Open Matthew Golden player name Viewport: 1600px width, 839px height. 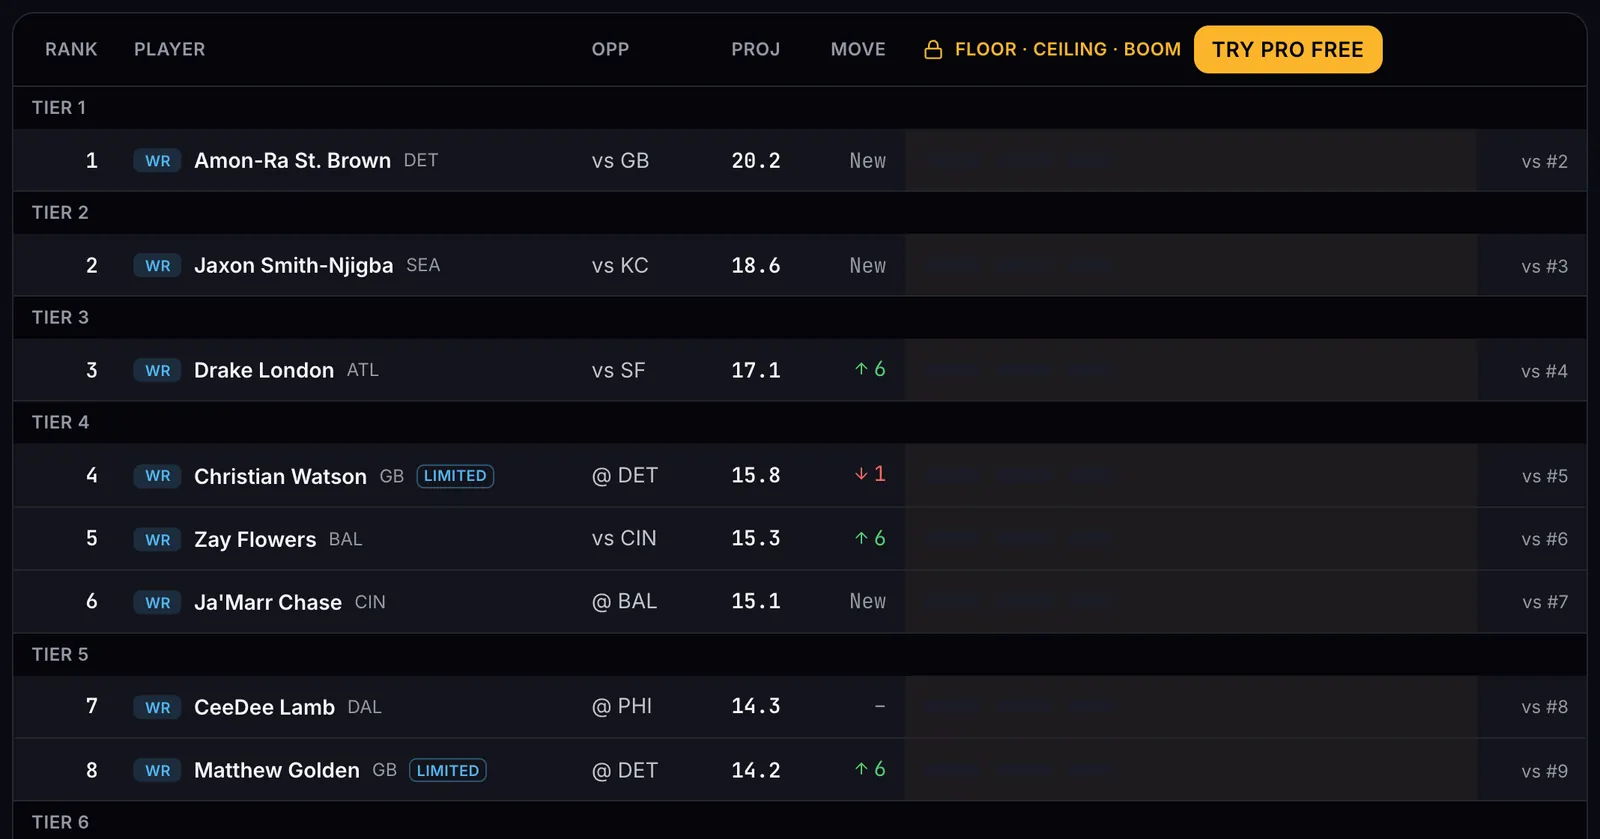277,771
